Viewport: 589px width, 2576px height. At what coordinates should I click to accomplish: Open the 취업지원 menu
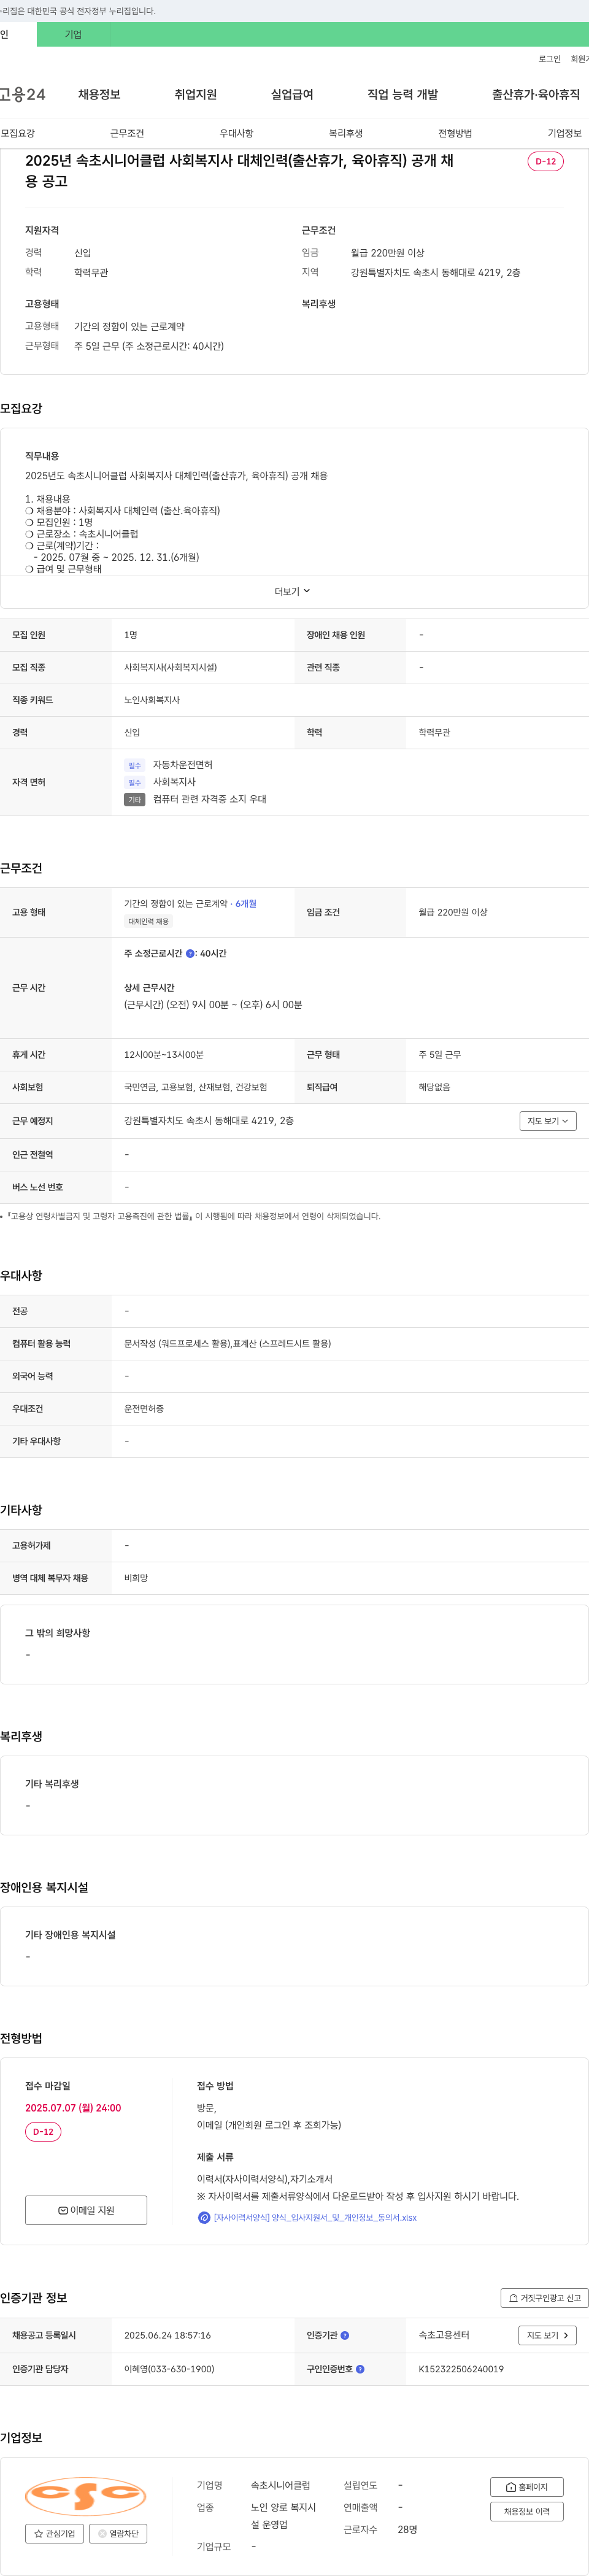pyautogui.click(x=196, y=95)
